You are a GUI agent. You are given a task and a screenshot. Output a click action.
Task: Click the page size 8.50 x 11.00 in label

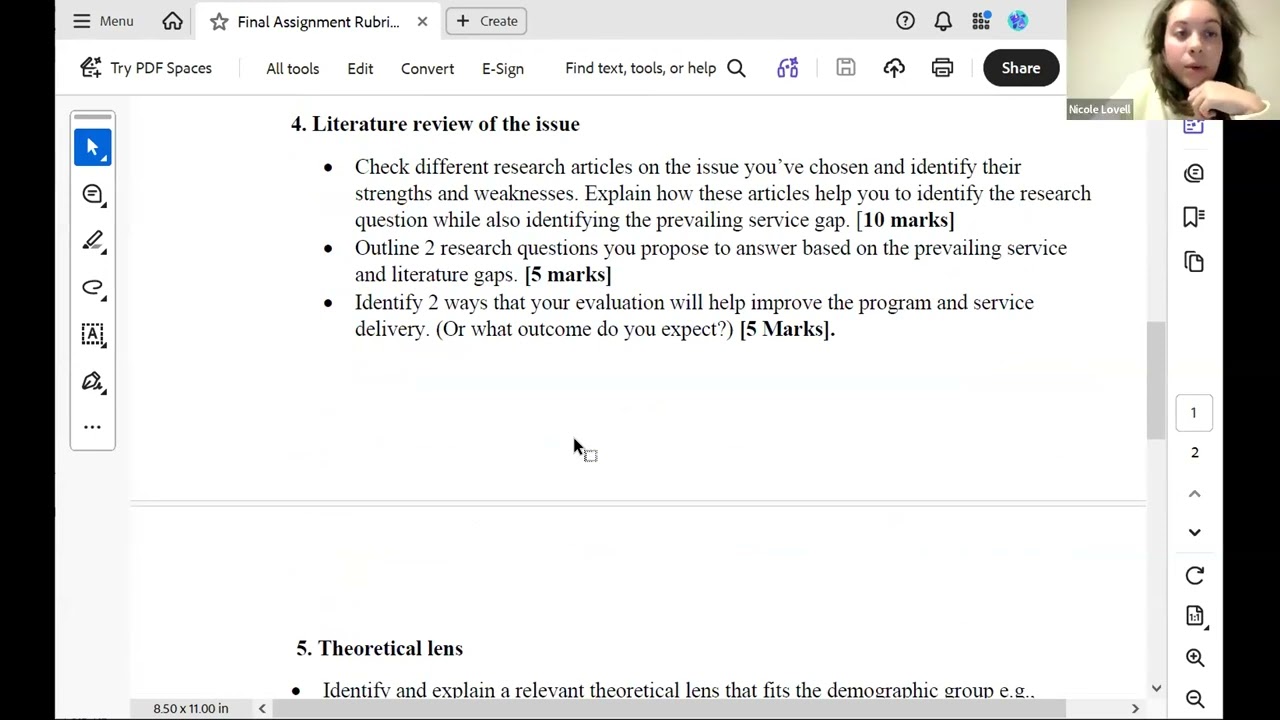(x=191, y=709)
